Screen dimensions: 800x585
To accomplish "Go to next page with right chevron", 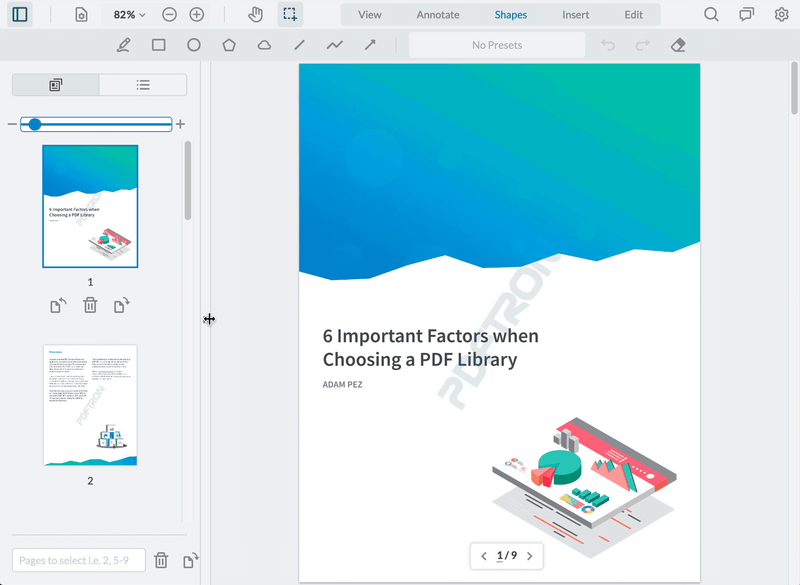I will (527, 556).
